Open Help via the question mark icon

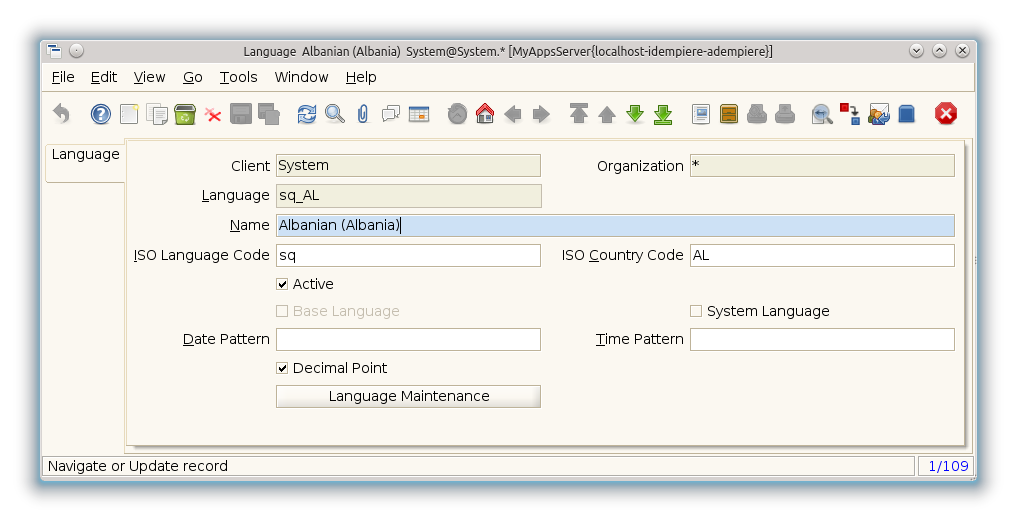101,114
